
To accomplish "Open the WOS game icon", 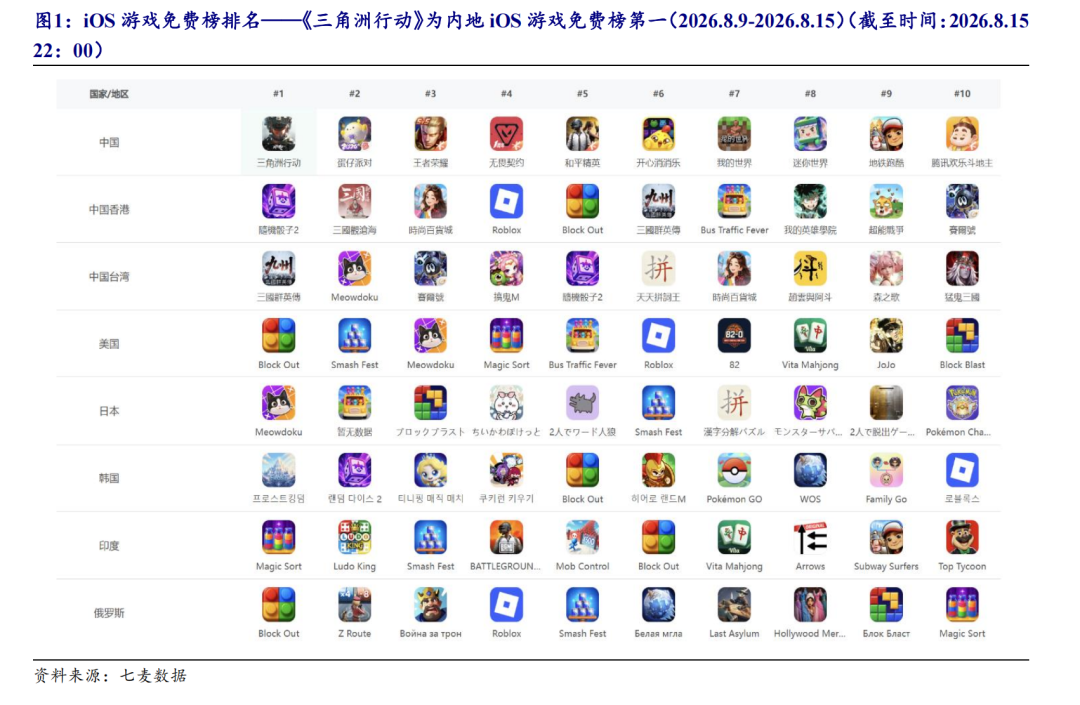I will click(810, 470).
